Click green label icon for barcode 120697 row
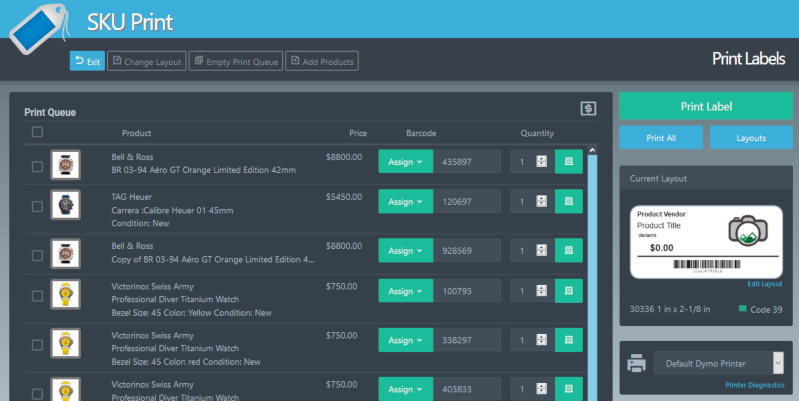 click(569, 201)
